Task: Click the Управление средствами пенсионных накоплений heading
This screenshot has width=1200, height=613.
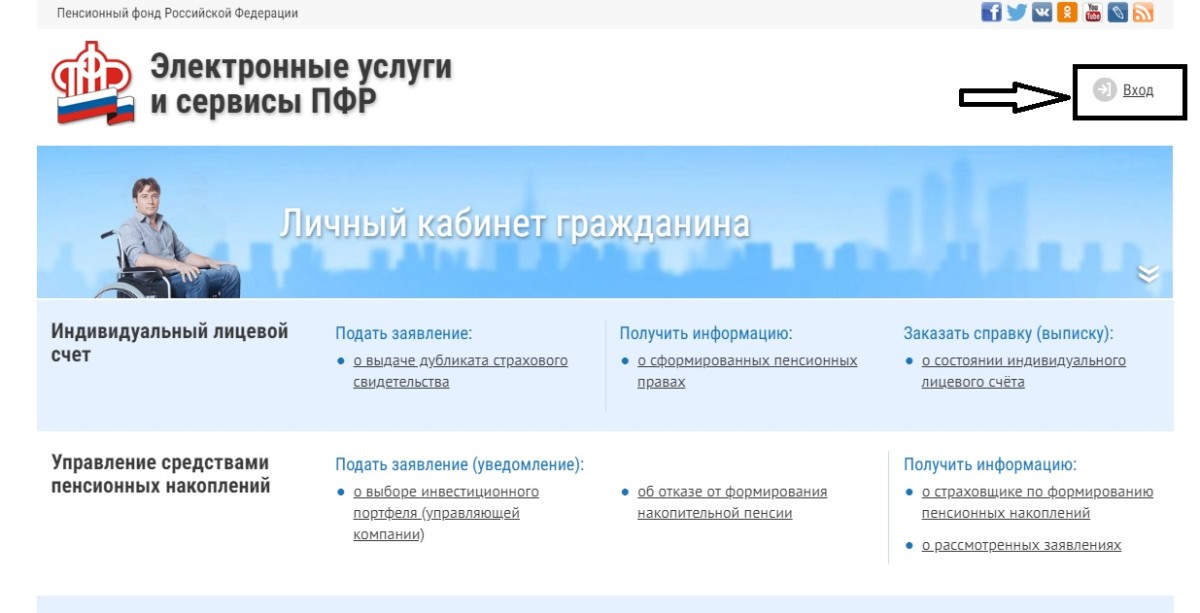Action: click(160, 474)
